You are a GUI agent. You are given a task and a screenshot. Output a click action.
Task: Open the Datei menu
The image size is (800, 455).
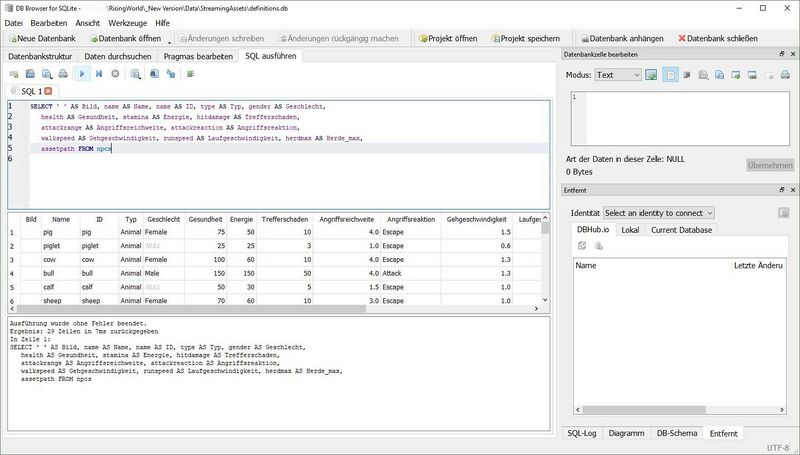tap(14, 23)
